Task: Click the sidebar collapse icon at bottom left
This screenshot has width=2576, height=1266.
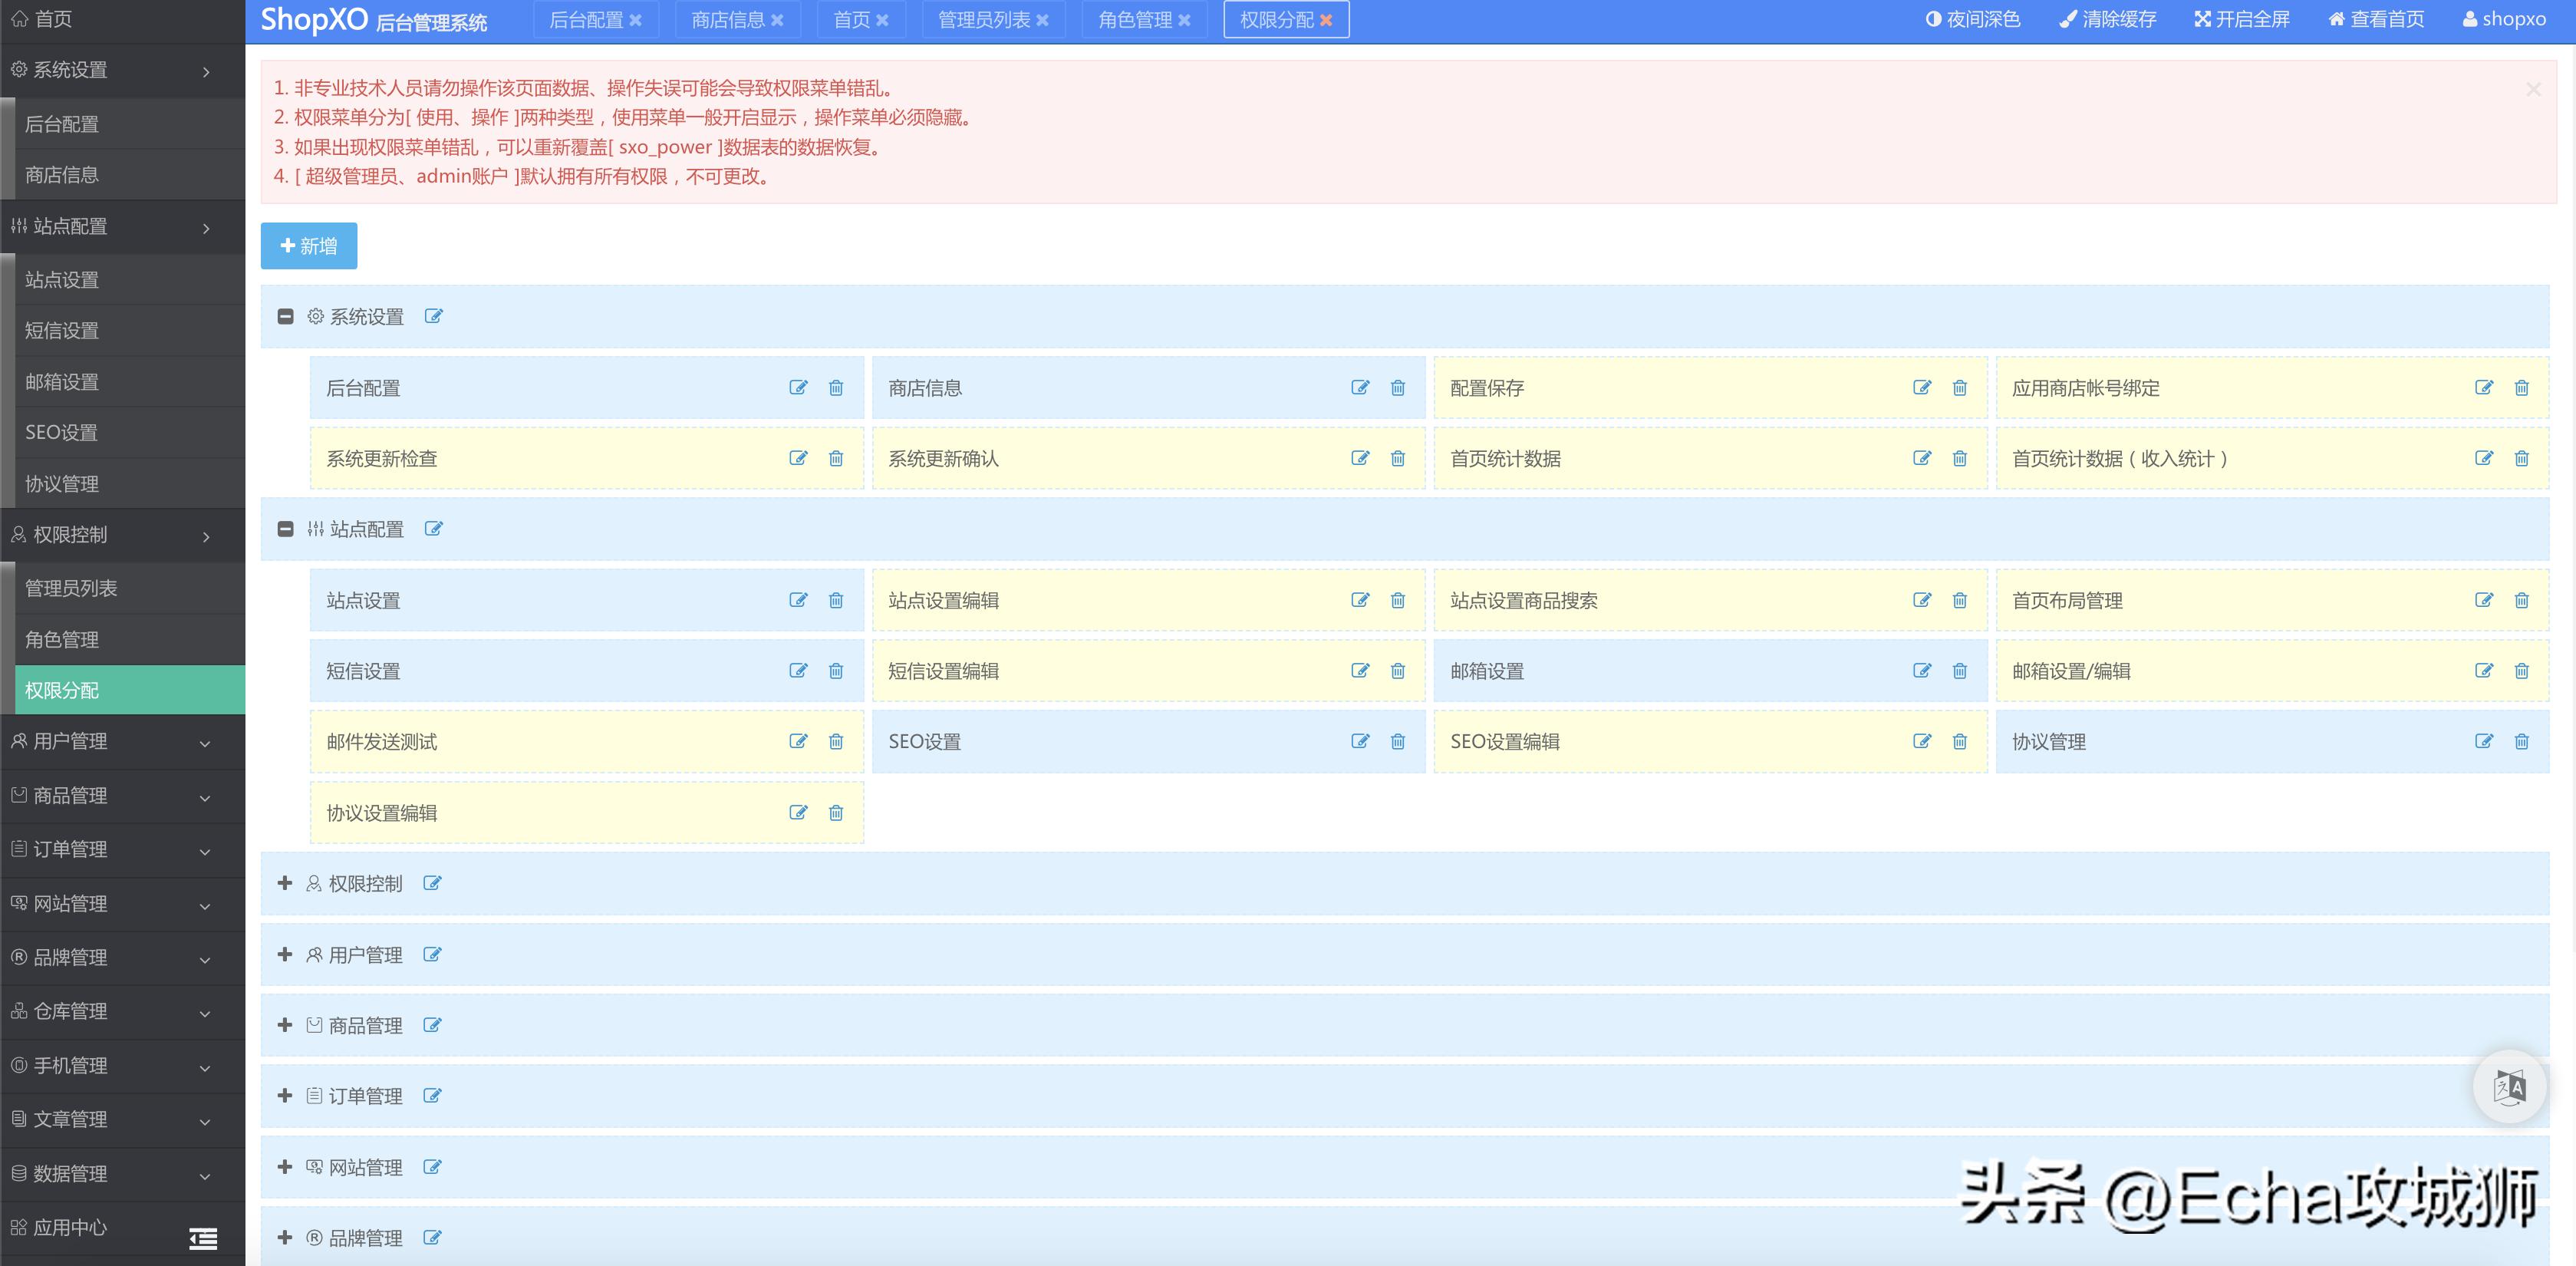Action: (x=203, y=1239)
